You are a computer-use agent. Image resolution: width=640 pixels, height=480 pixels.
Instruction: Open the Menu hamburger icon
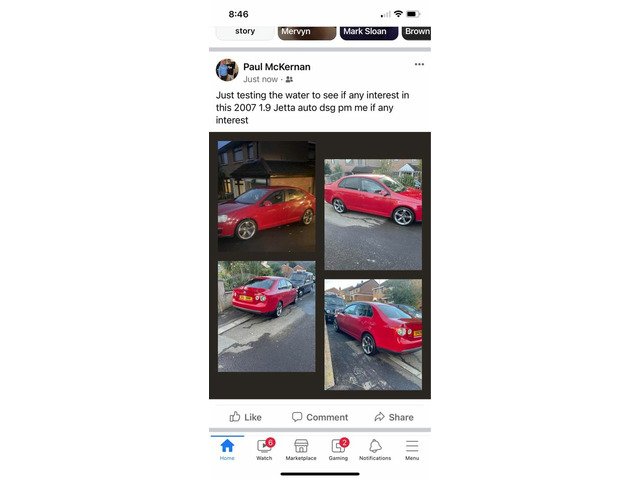coord(412,446)
